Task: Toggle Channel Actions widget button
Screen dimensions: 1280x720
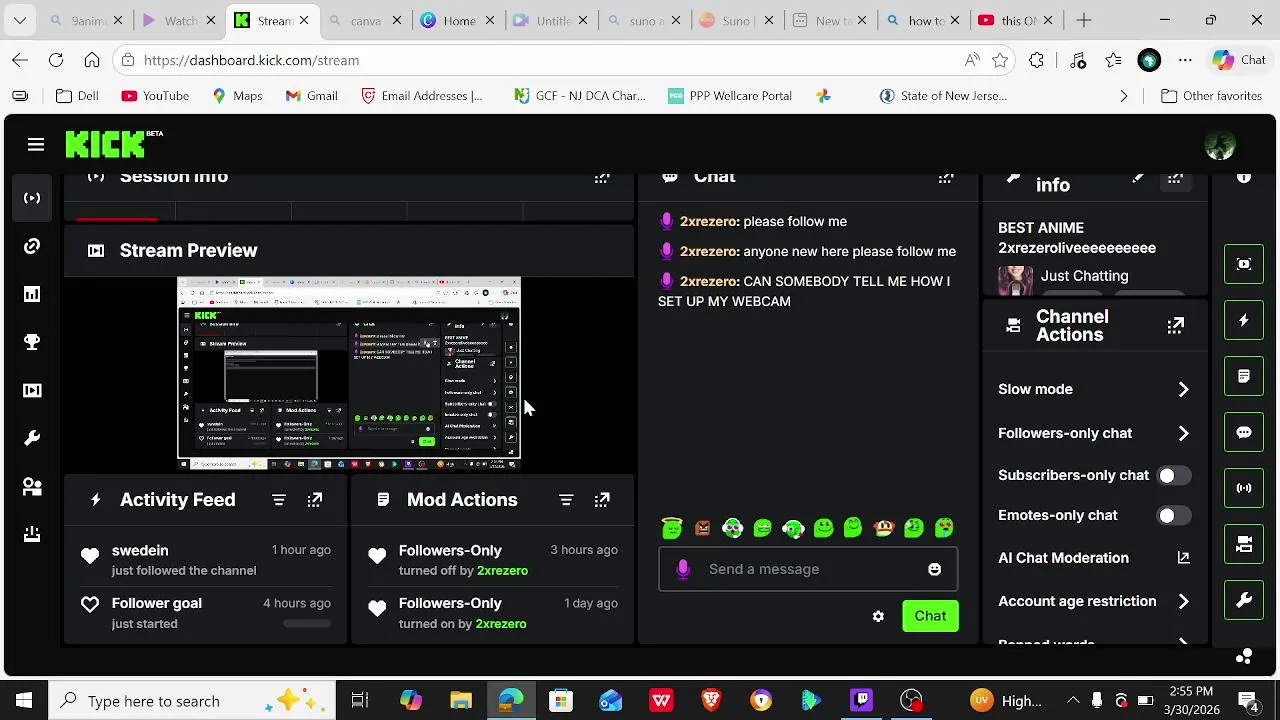Action: pyautogui.click(x=1244, y=544)
